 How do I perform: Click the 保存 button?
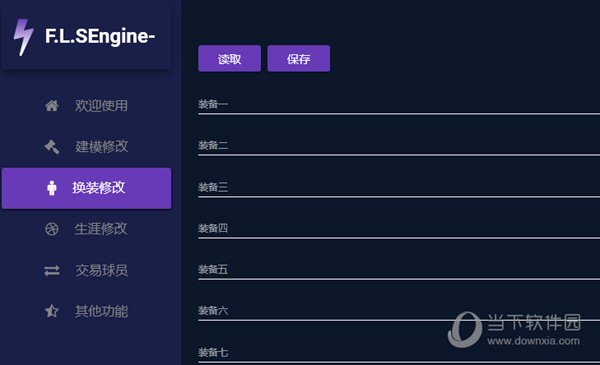(298, 59)
